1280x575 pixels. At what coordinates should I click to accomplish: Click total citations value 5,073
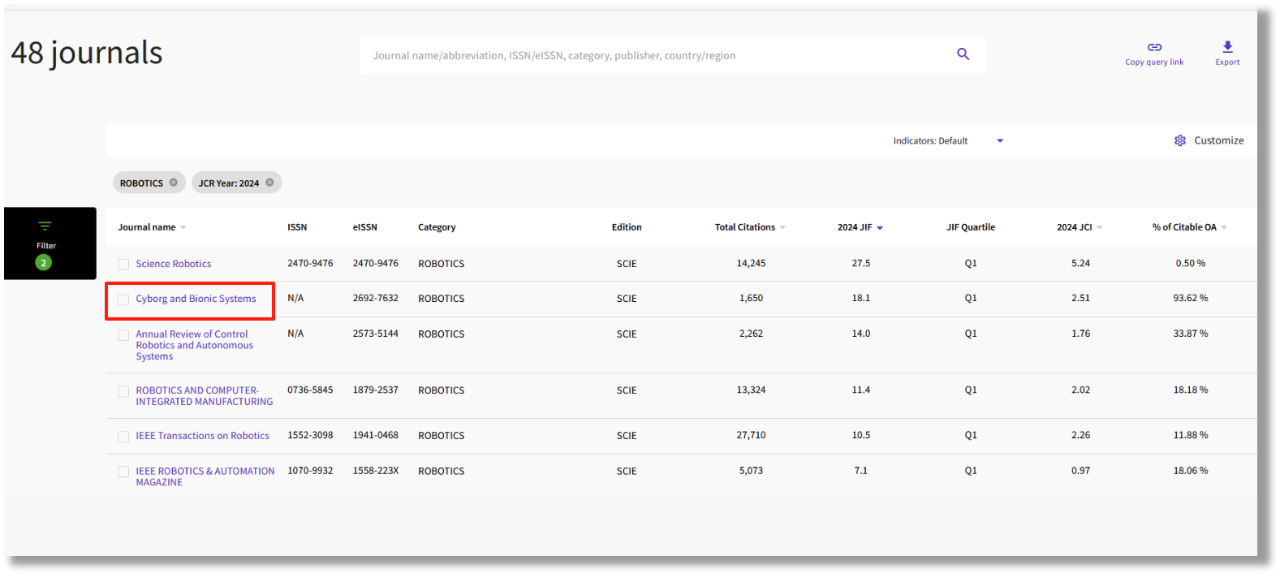pos(751,470)
